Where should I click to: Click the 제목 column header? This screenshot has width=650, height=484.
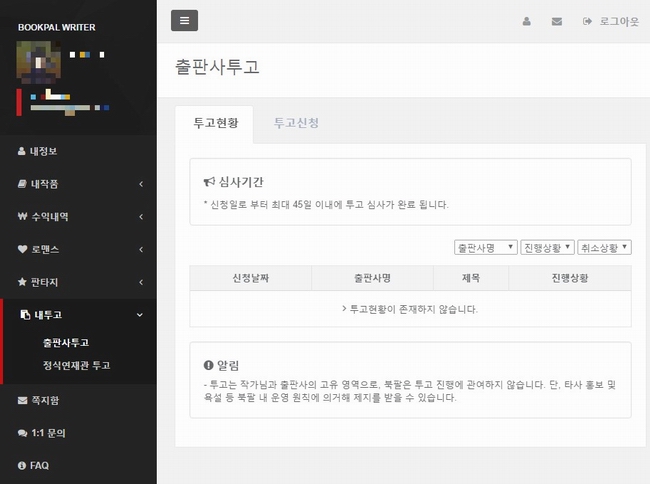coord(471,278)
